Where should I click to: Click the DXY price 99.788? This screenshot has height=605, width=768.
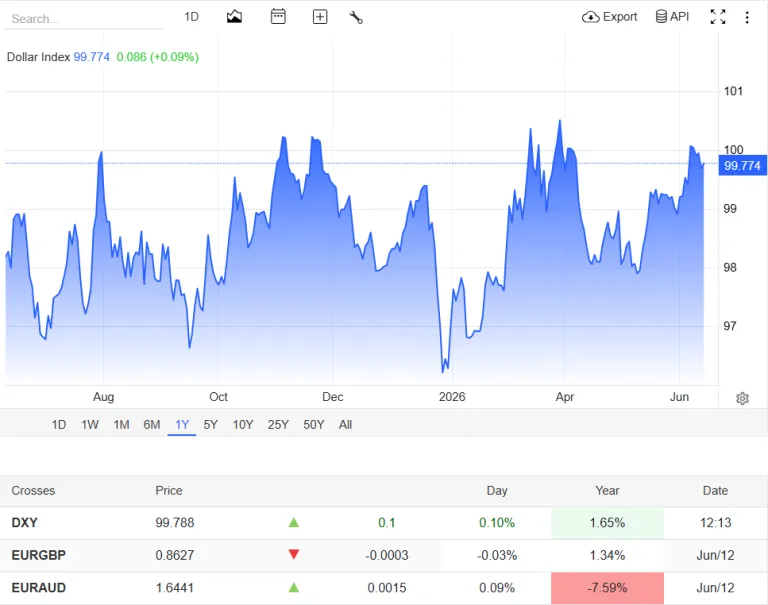click(x=175, y=523)
